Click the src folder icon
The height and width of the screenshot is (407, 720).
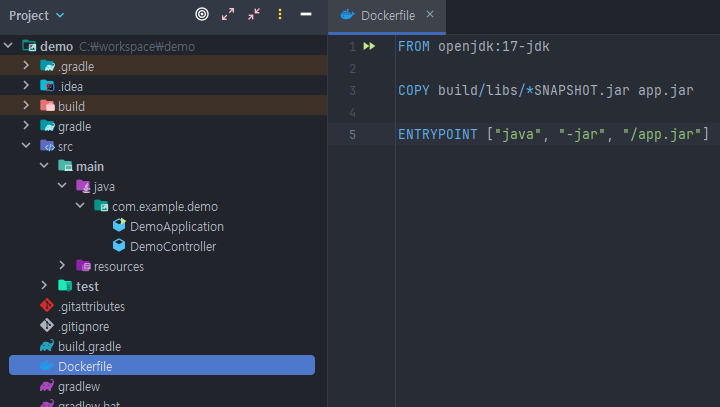[x=47, y=146]
